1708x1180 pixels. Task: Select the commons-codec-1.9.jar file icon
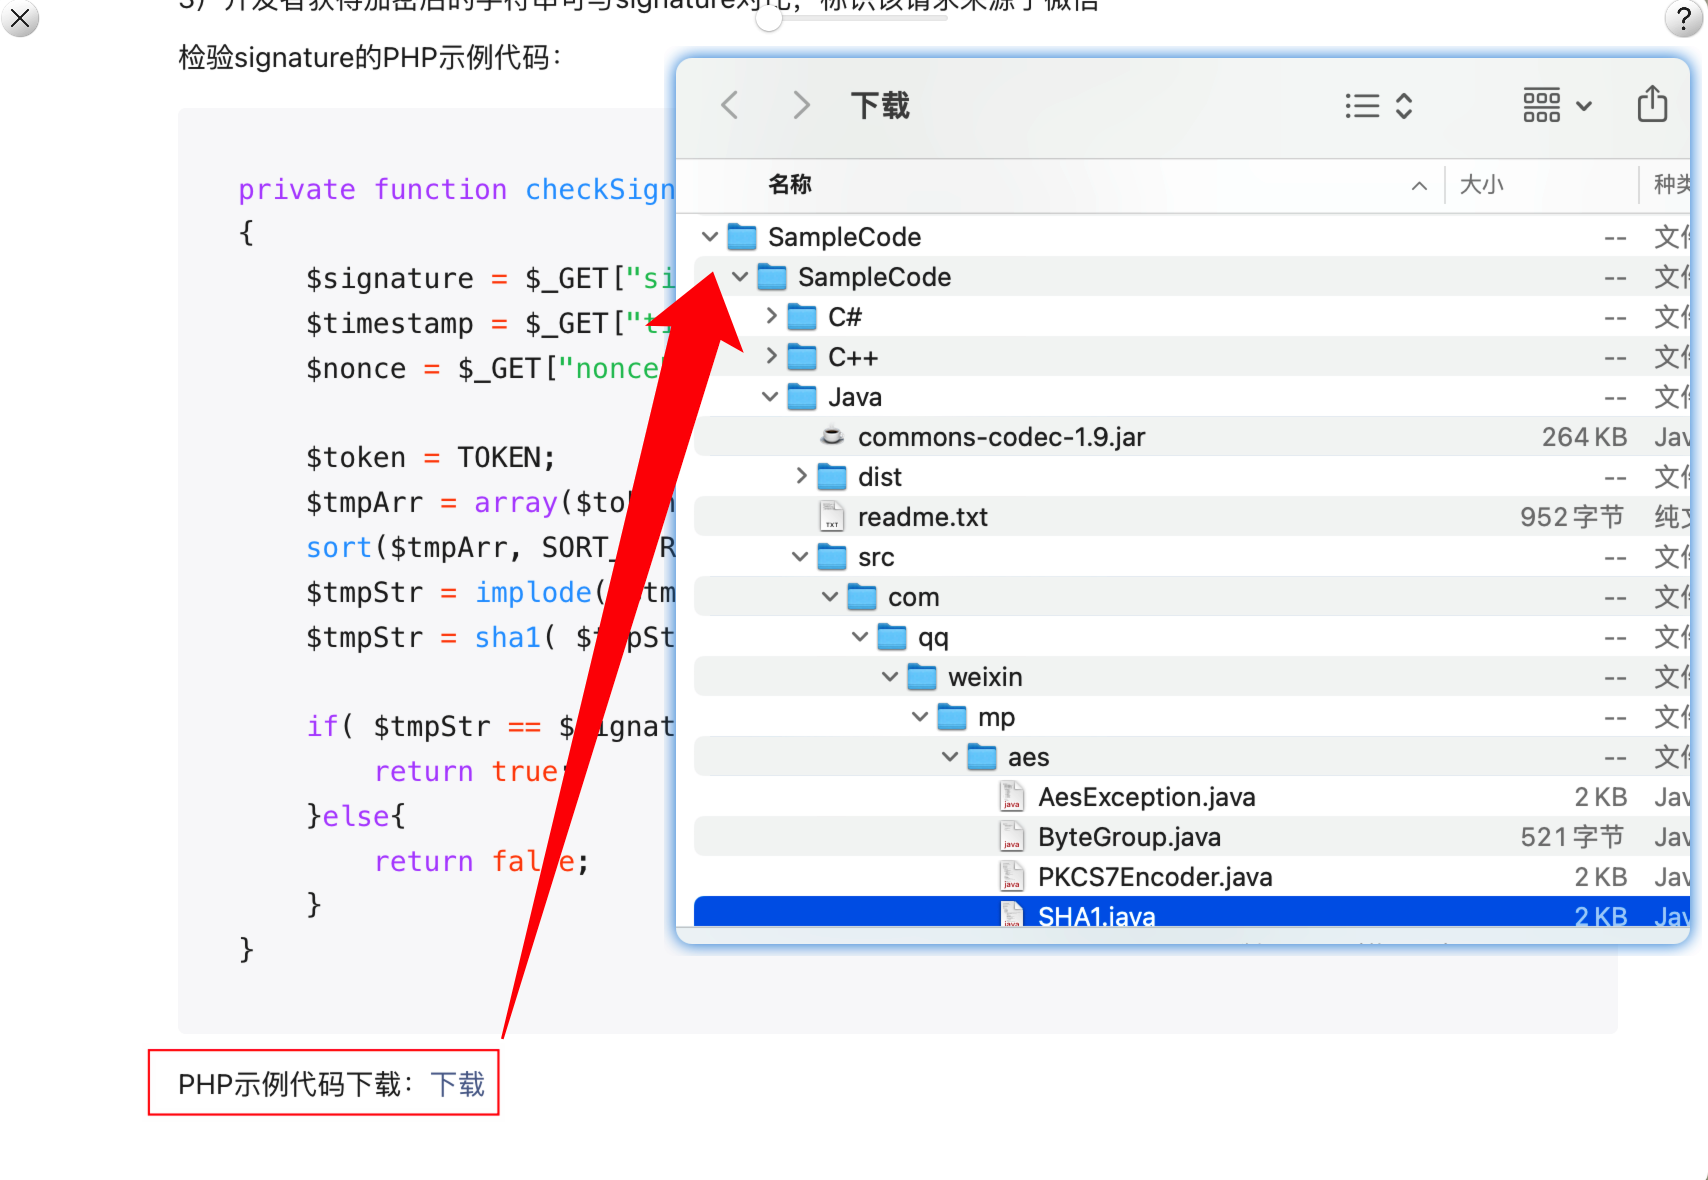[832, 436]
